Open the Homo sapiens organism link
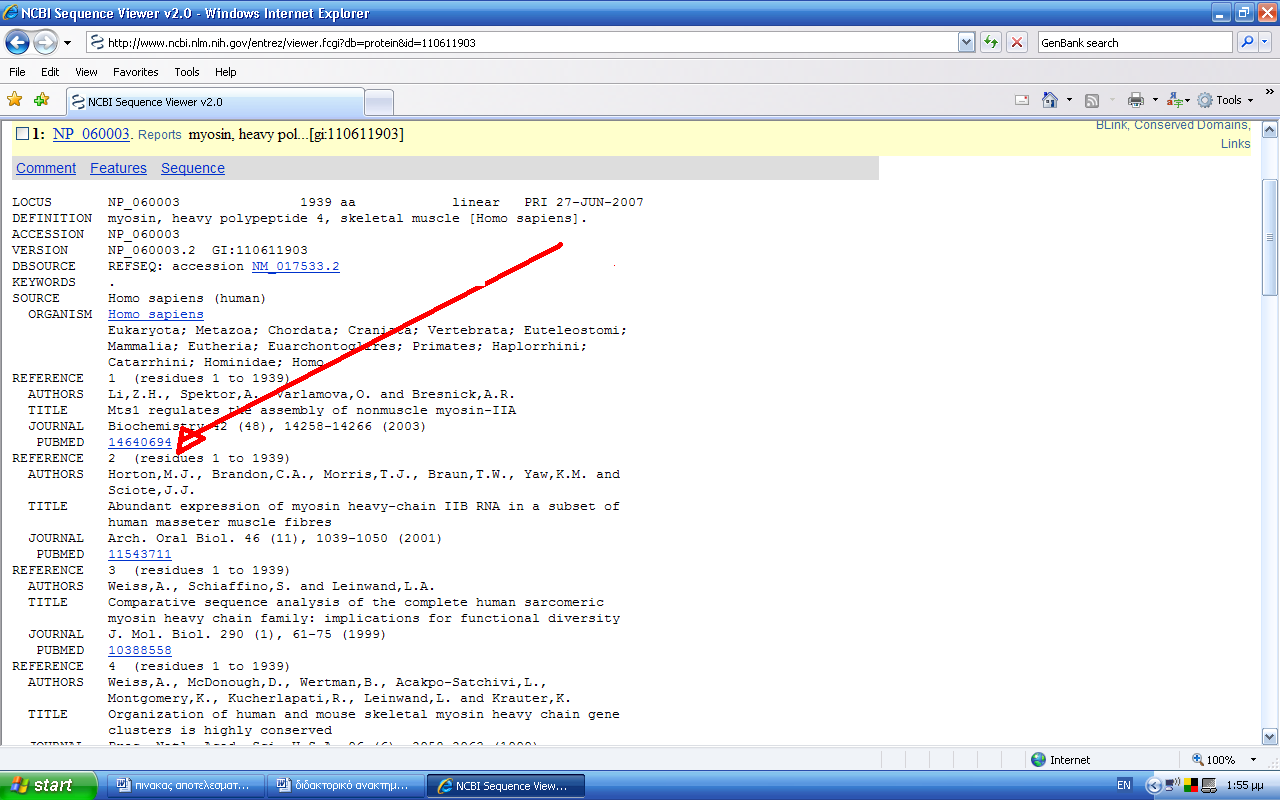 155,314
